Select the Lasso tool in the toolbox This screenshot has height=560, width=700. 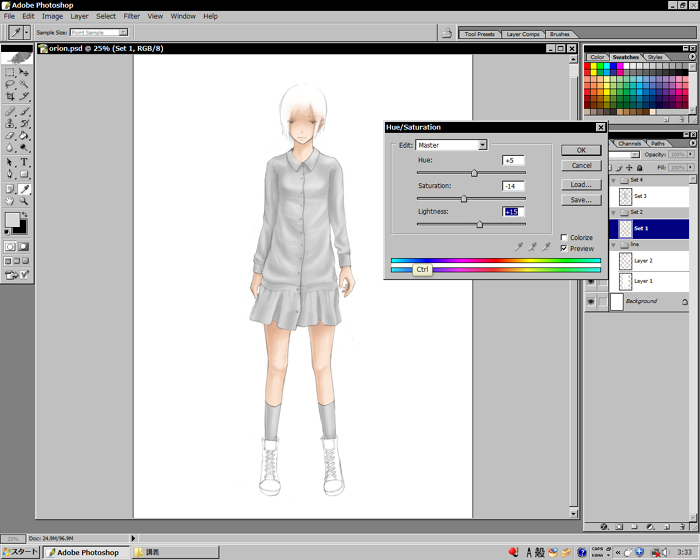(10, 85)
